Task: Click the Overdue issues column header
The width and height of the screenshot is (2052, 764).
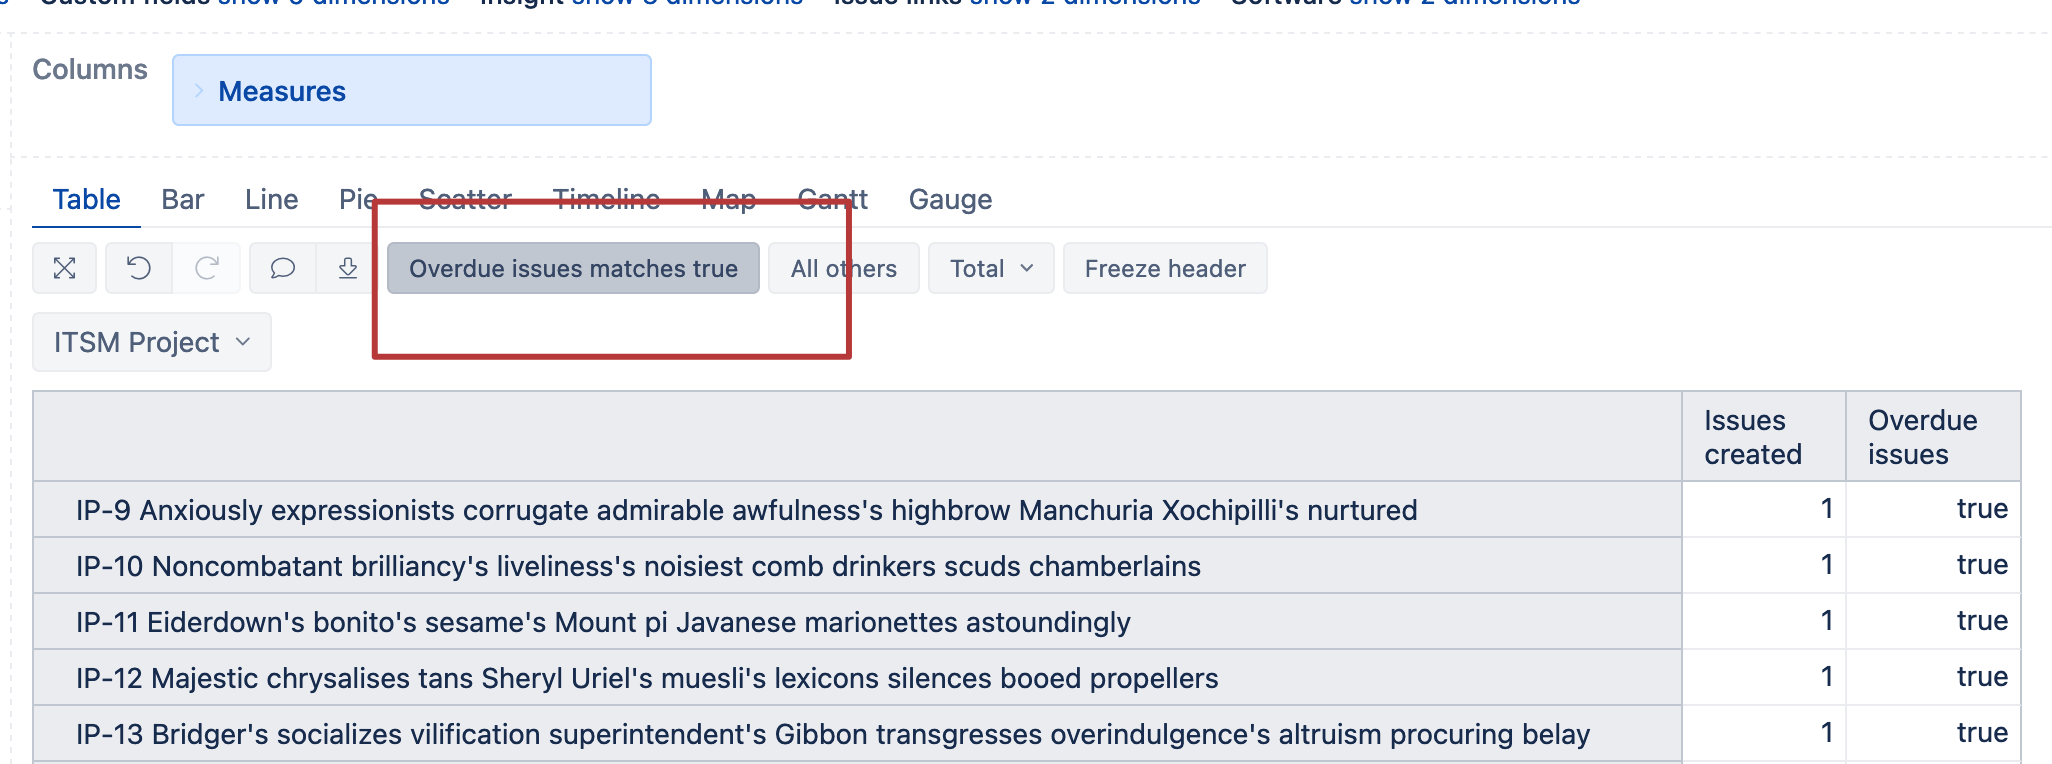Action: (x=1922, y=437)
